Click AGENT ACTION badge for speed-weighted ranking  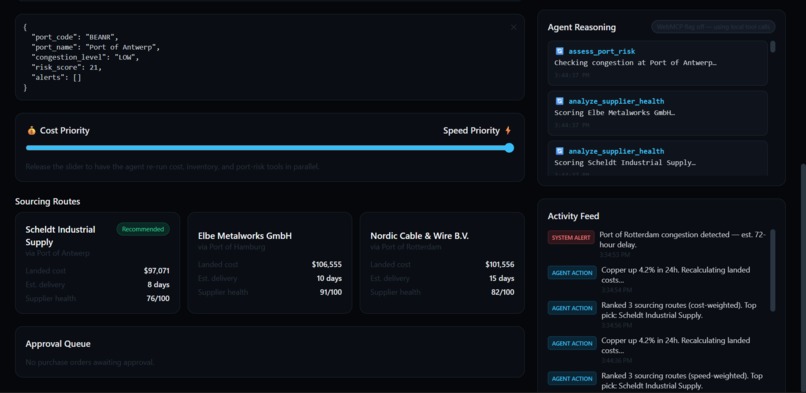572,379
